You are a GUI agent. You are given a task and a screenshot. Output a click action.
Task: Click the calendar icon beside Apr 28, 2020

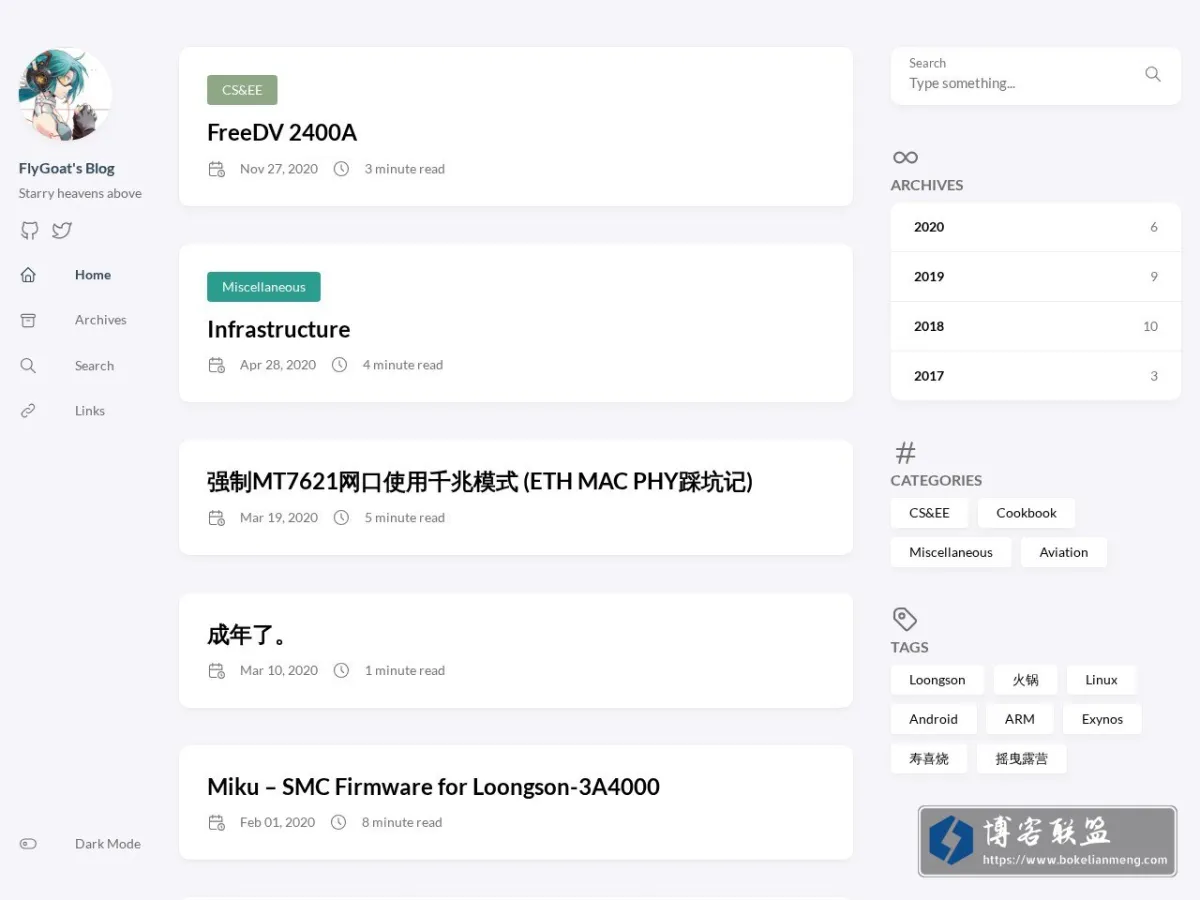coord(216,365)
